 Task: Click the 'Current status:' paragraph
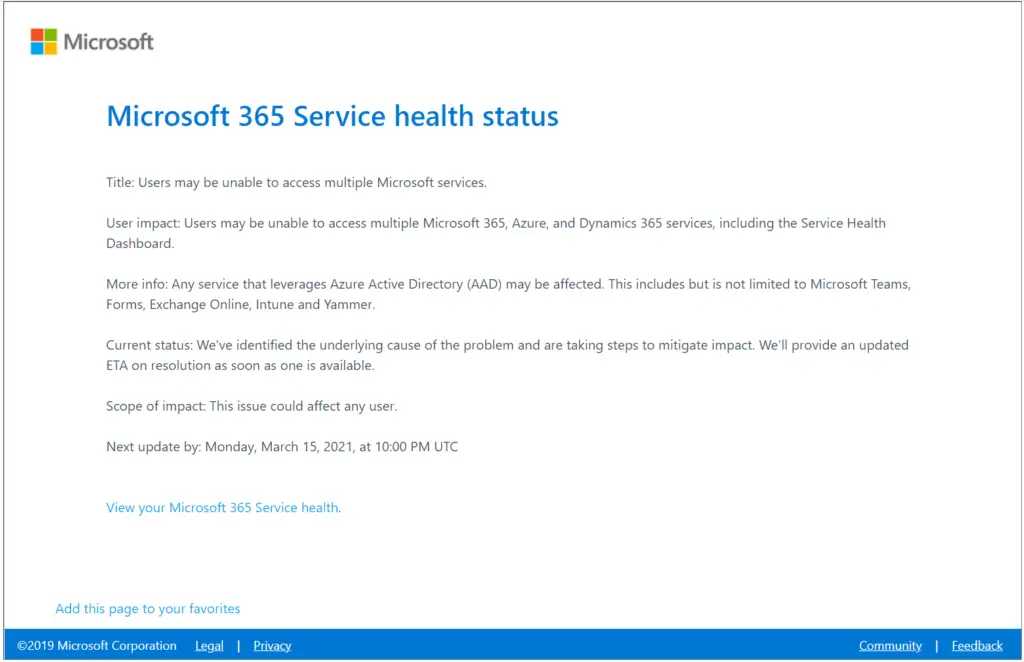(507, 355)
